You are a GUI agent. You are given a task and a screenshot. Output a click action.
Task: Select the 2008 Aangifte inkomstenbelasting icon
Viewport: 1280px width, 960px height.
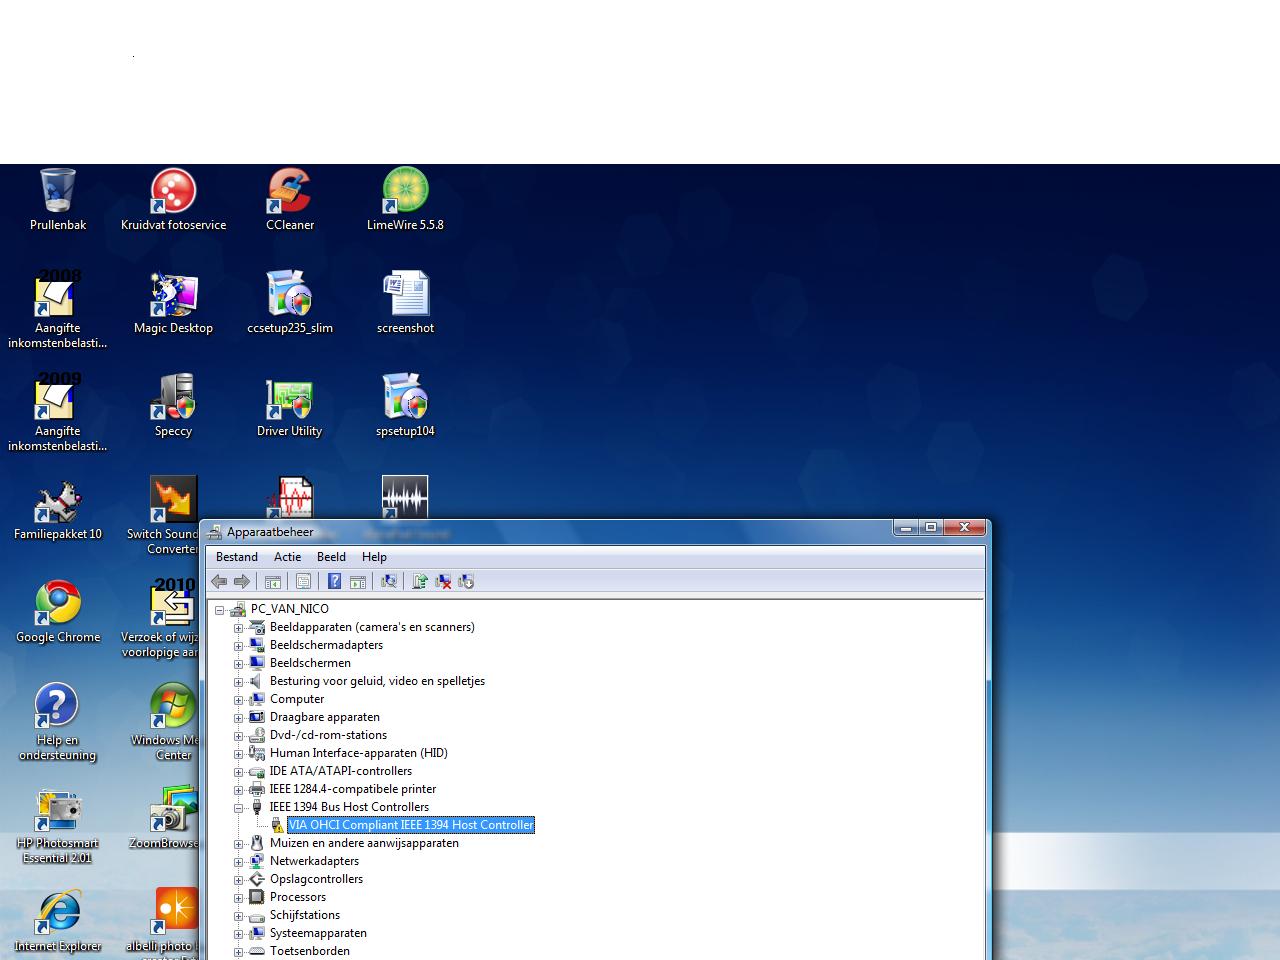pyautogui.click(x=58, y=310)
